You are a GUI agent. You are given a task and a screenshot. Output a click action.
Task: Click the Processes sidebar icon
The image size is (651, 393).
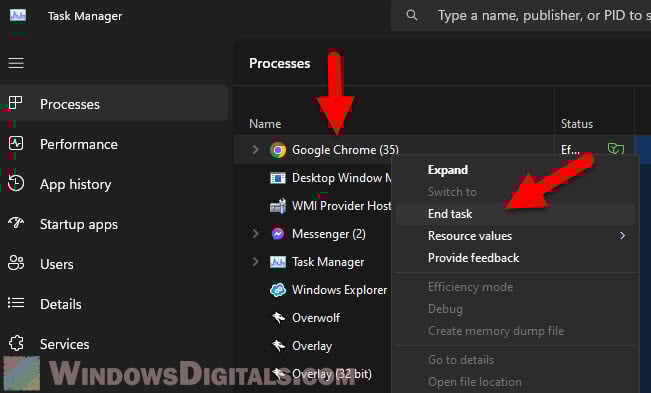[x=15, y=103]
